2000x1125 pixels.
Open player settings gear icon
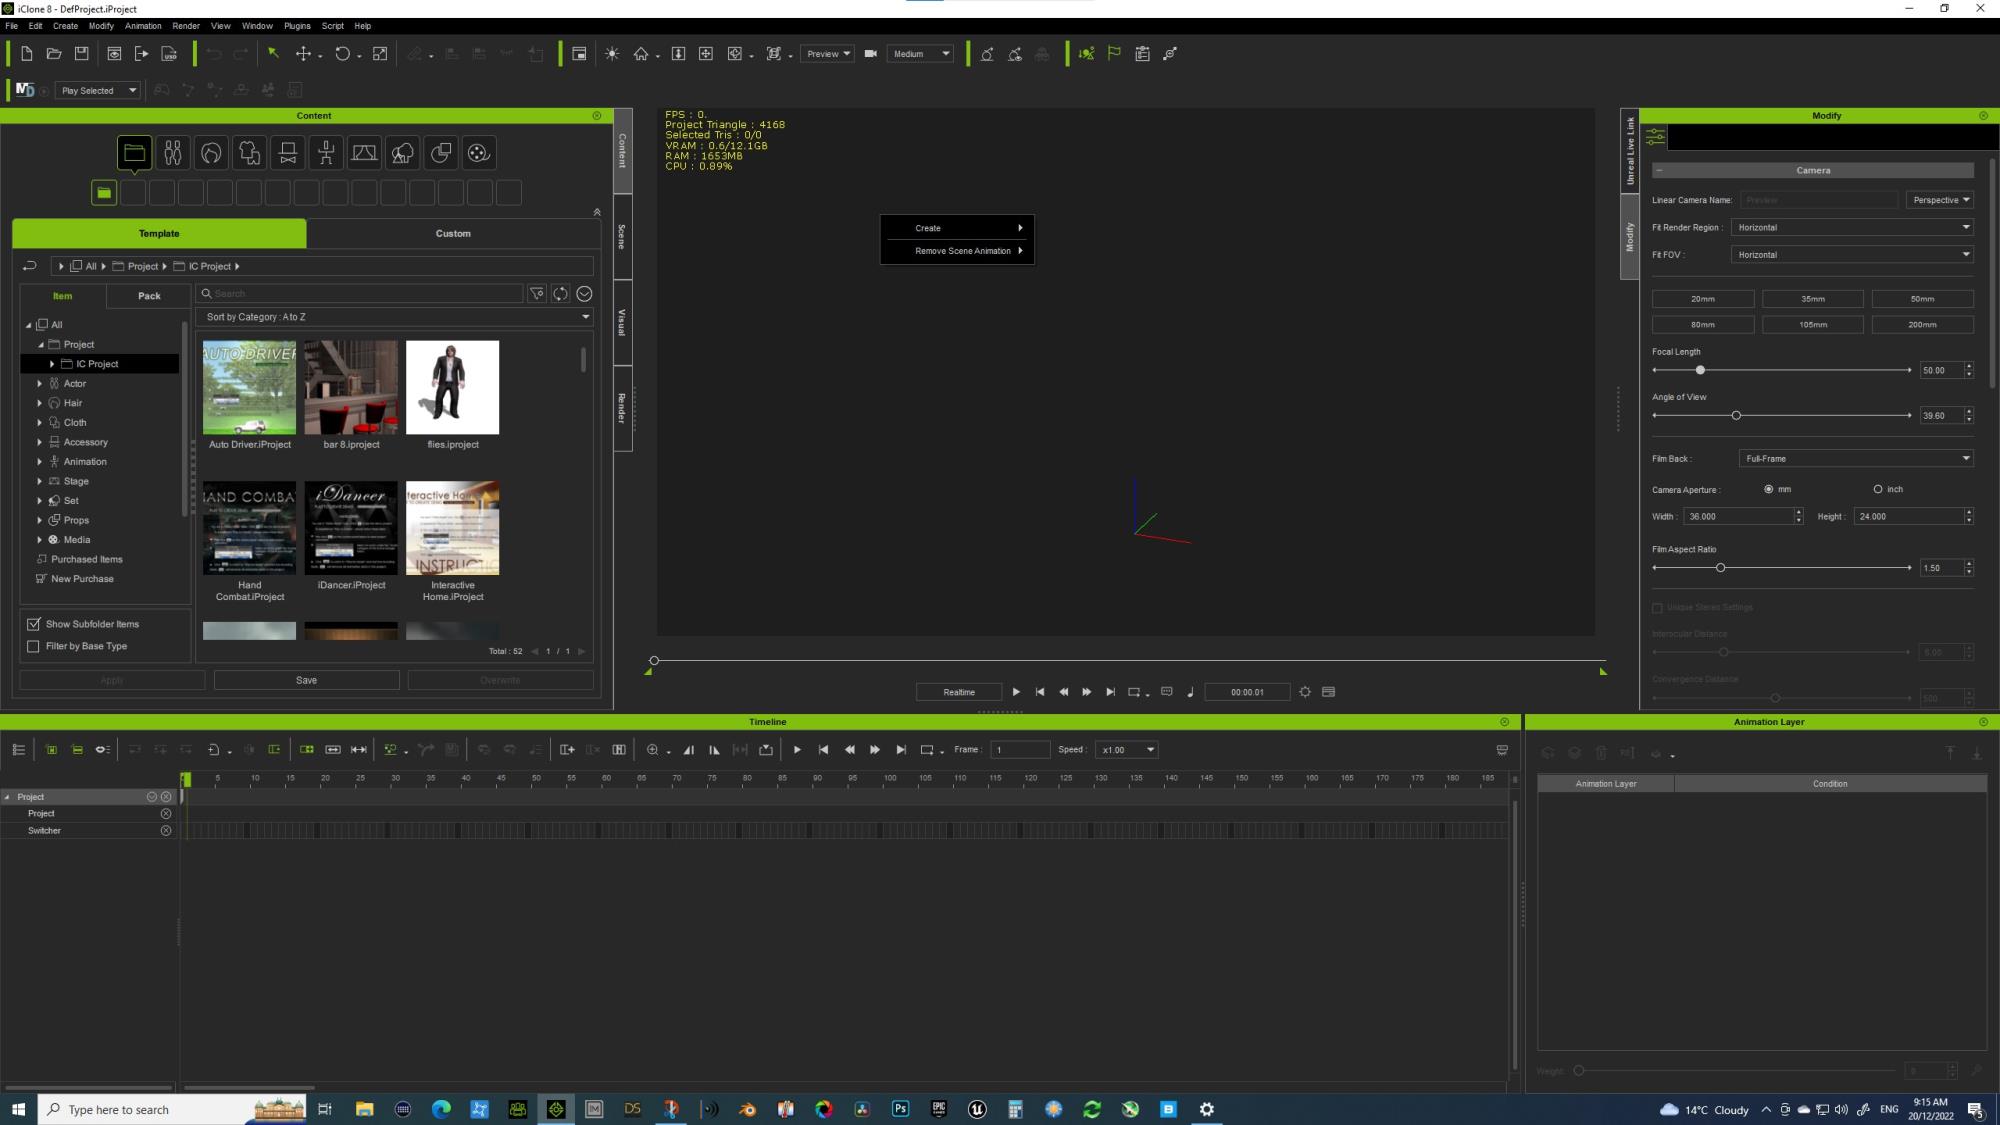pos(1305,692)
